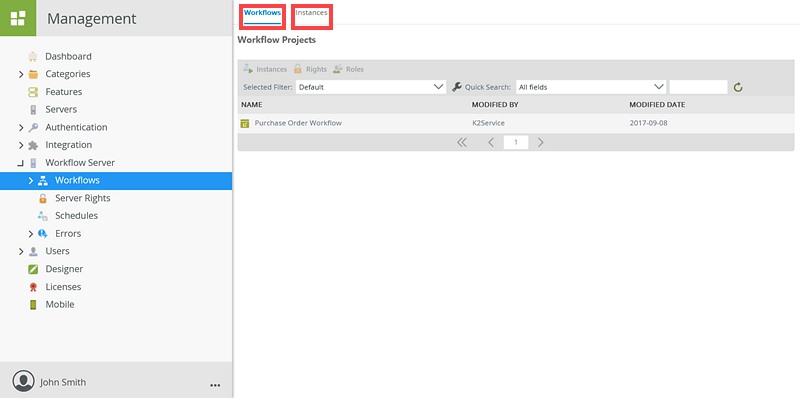Click the K2Service cell
The image size is (800, 398).
[x=488, y=123]
